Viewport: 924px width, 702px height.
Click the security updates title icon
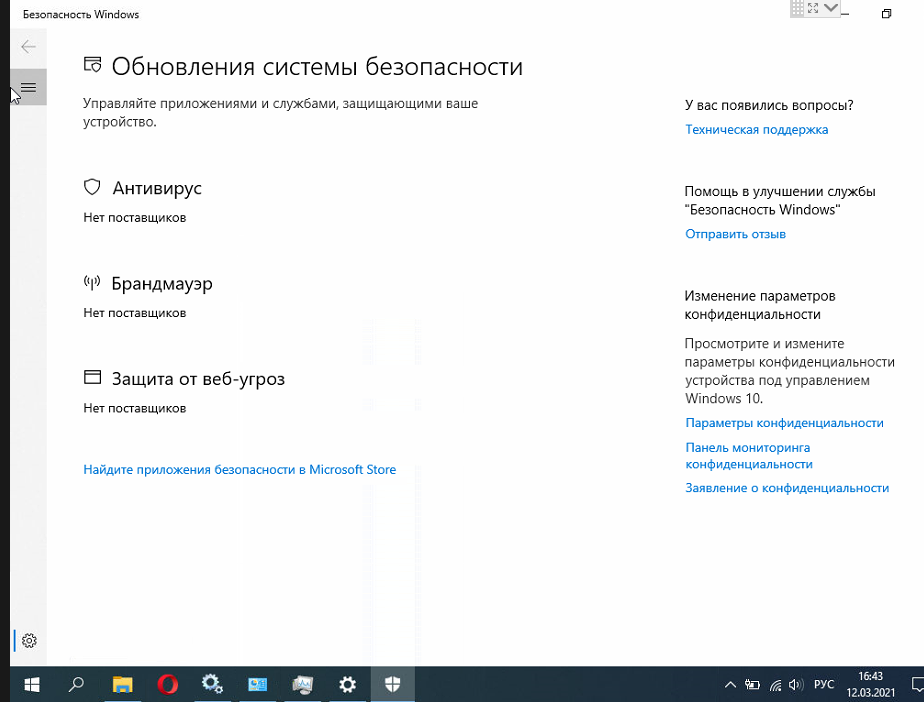[93, 65]
